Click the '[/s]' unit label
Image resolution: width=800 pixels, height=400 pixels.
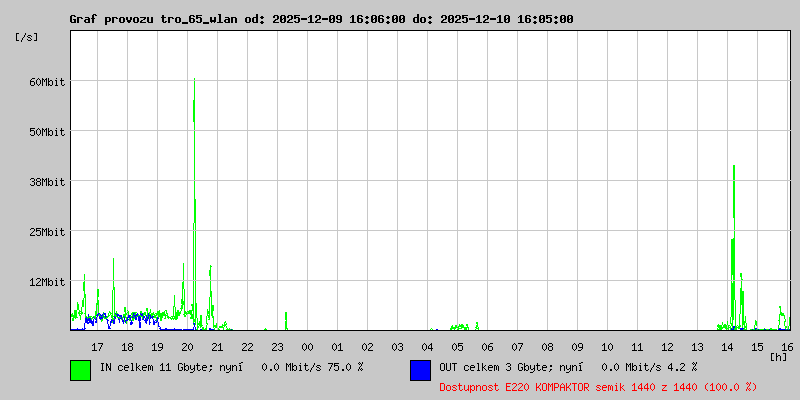tap(27, 37)
